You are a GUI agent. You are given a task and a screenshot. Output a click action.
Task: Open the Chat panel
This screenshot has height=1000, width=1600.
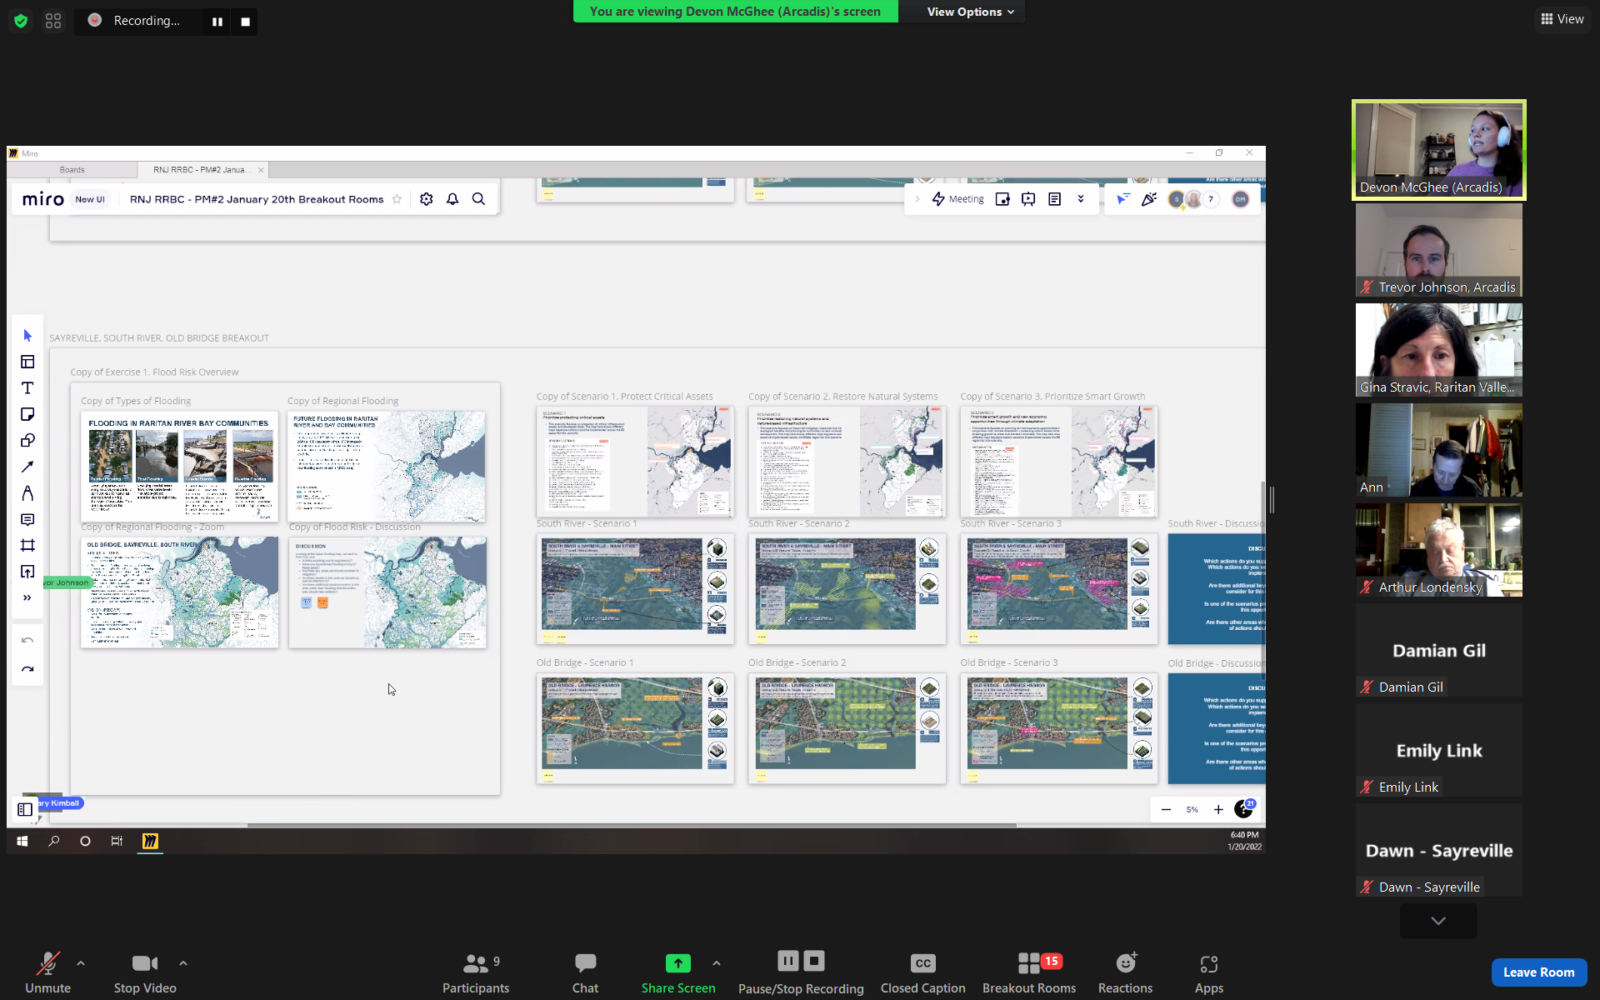coord(585,971)
